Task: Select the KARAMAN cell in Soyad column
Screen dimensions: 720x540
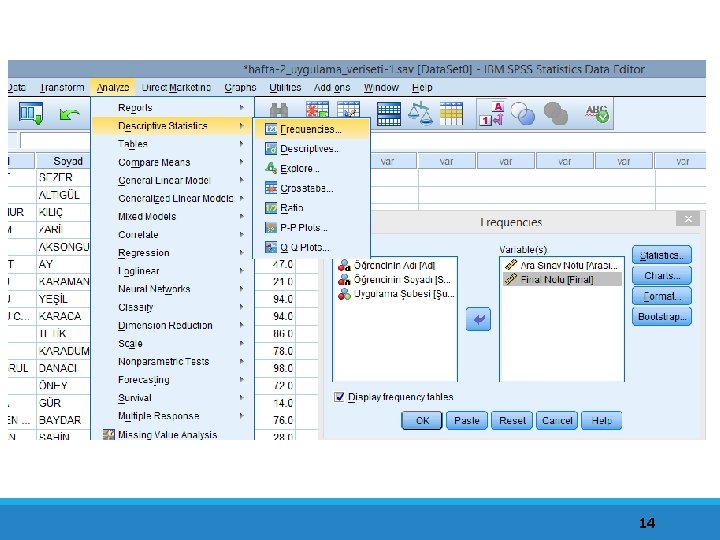Action: (x=63, y=281)
